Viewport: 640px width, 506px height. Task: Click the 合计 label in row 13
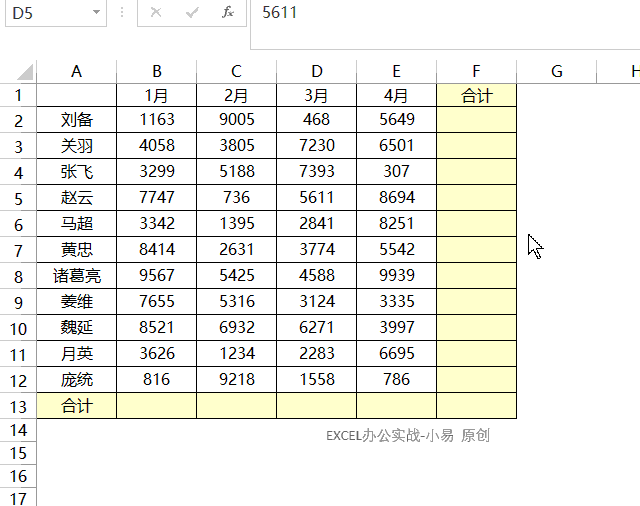[x=76, y=406]
